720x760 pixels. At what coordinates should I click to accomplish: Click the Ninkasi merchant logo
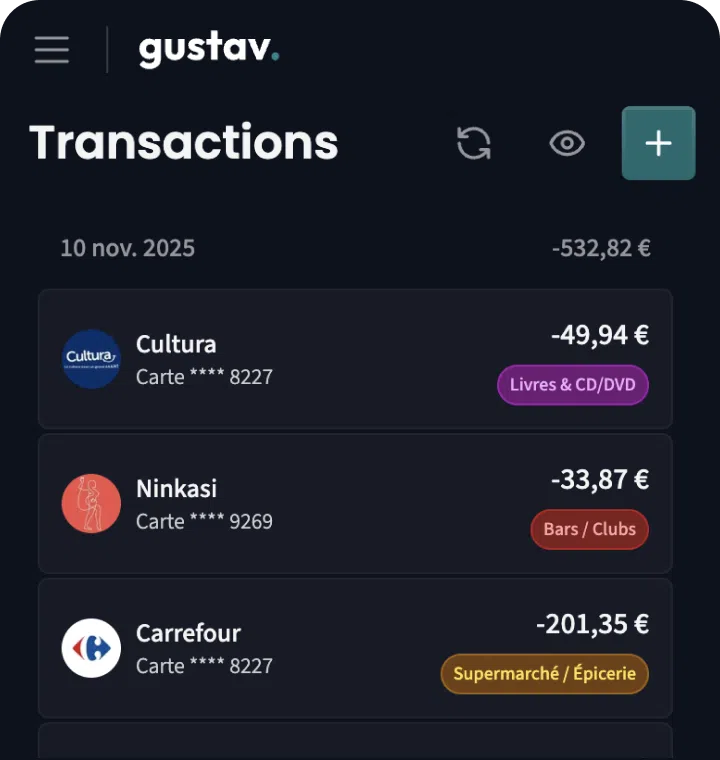click(91, 504)
